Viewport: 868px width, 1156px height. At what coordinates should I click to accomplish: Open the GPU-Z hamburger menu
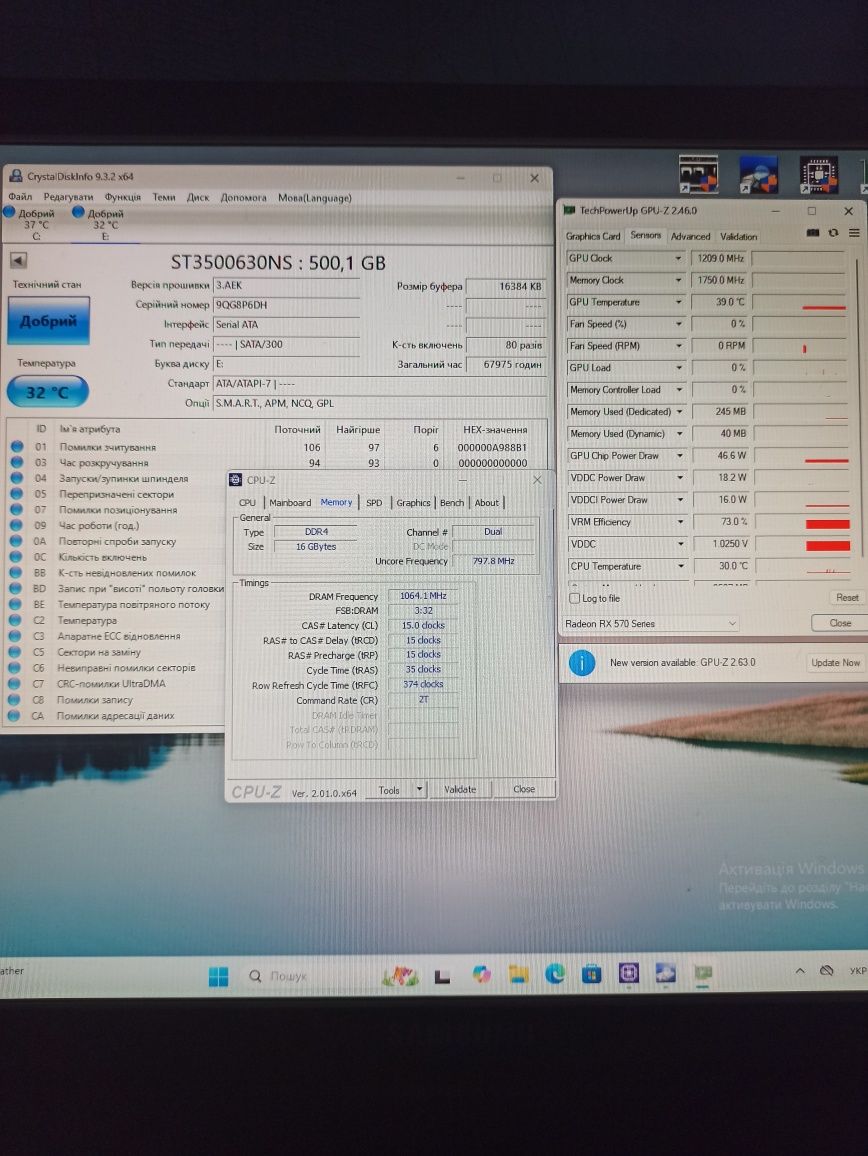(854, 233)
